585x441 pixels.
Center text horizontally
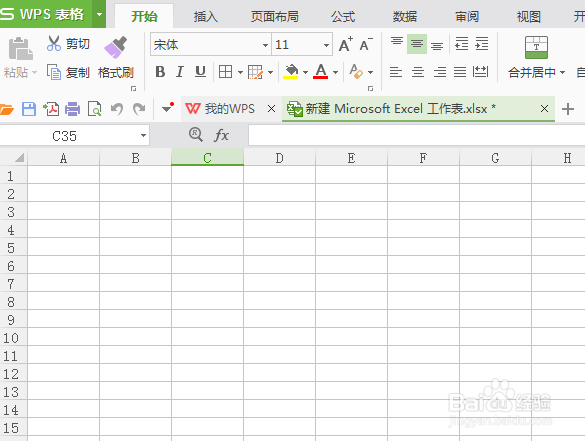tap(418, 72)
